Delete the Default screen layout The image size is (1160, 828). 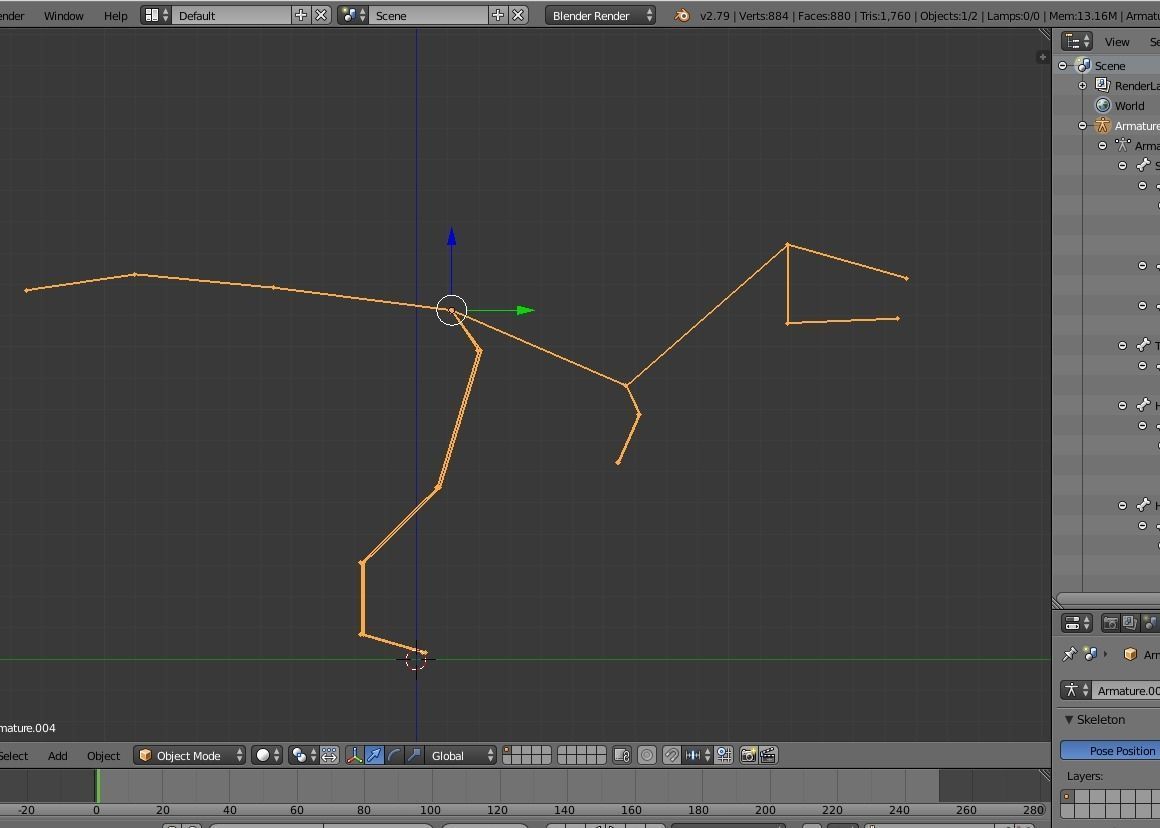click(320, 16)
